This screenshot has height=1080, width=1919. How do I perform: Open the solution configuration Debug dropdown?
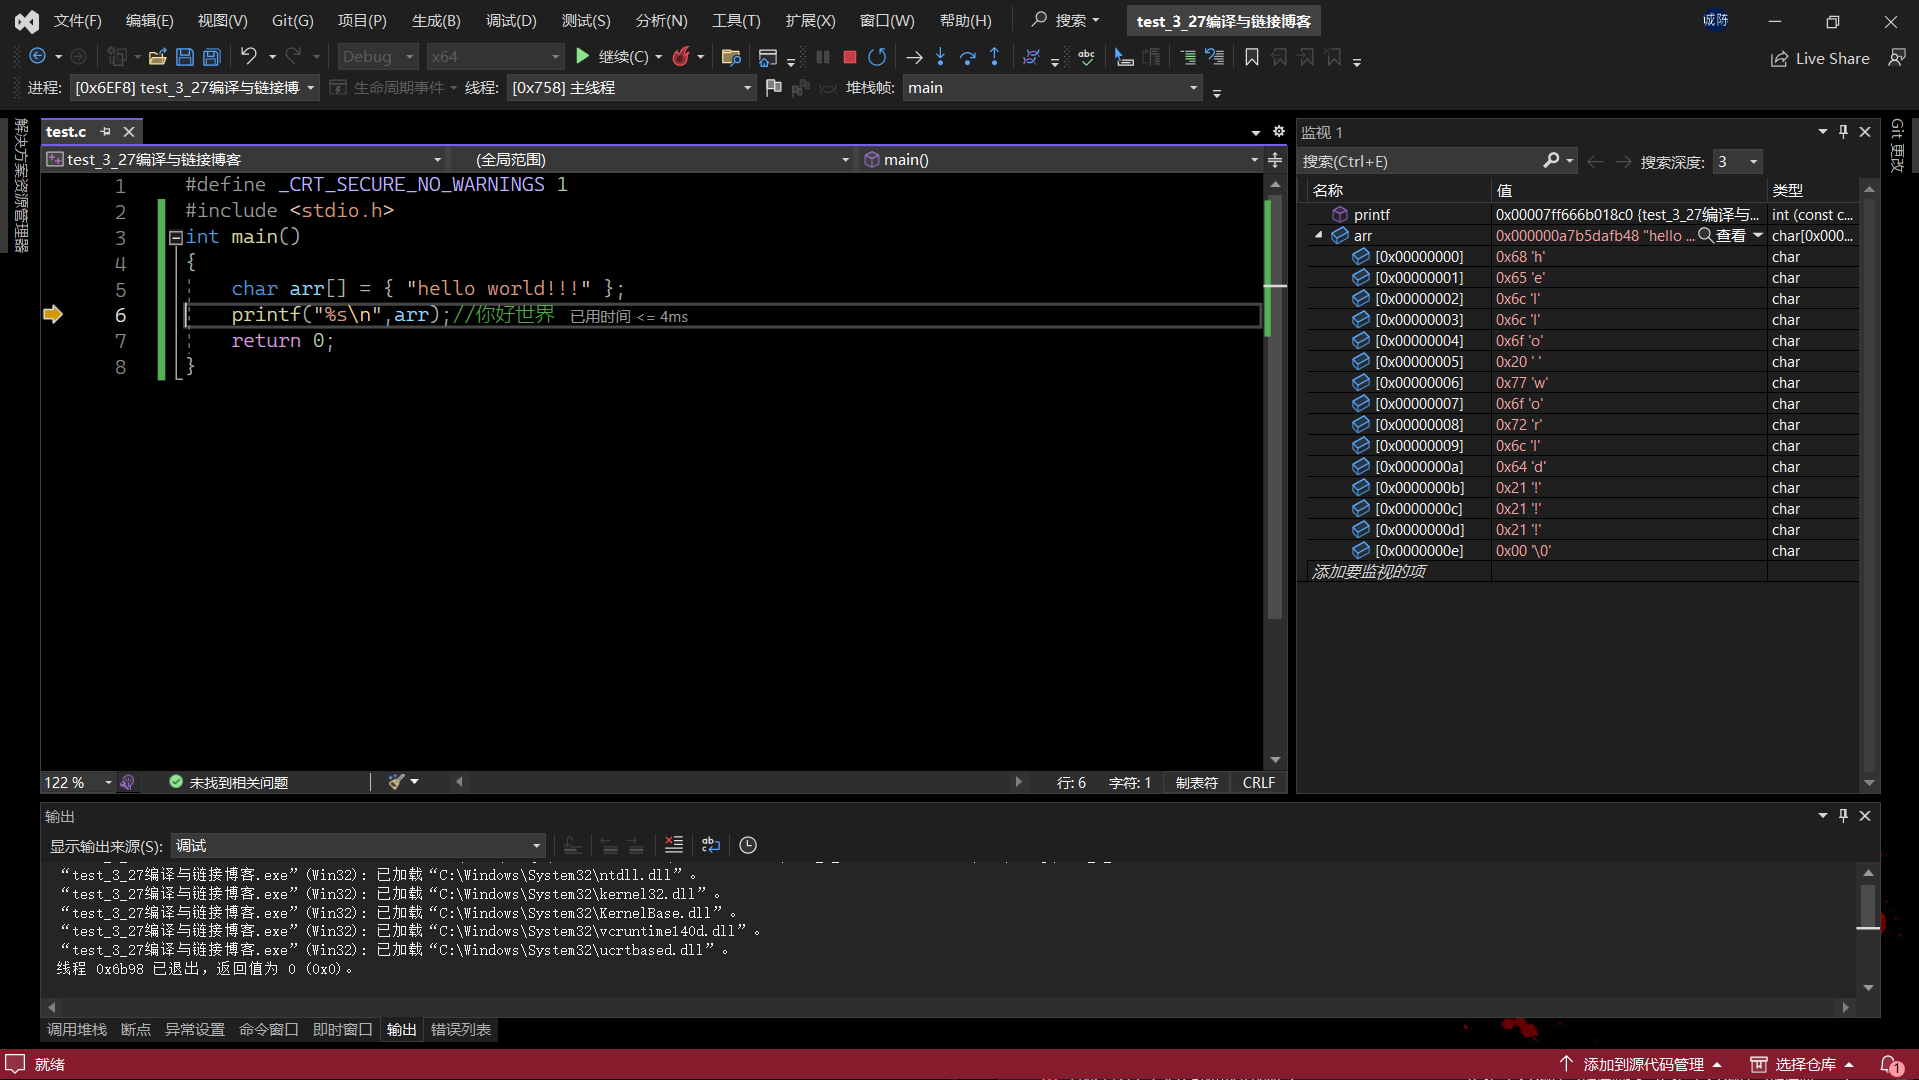[377, 57]
